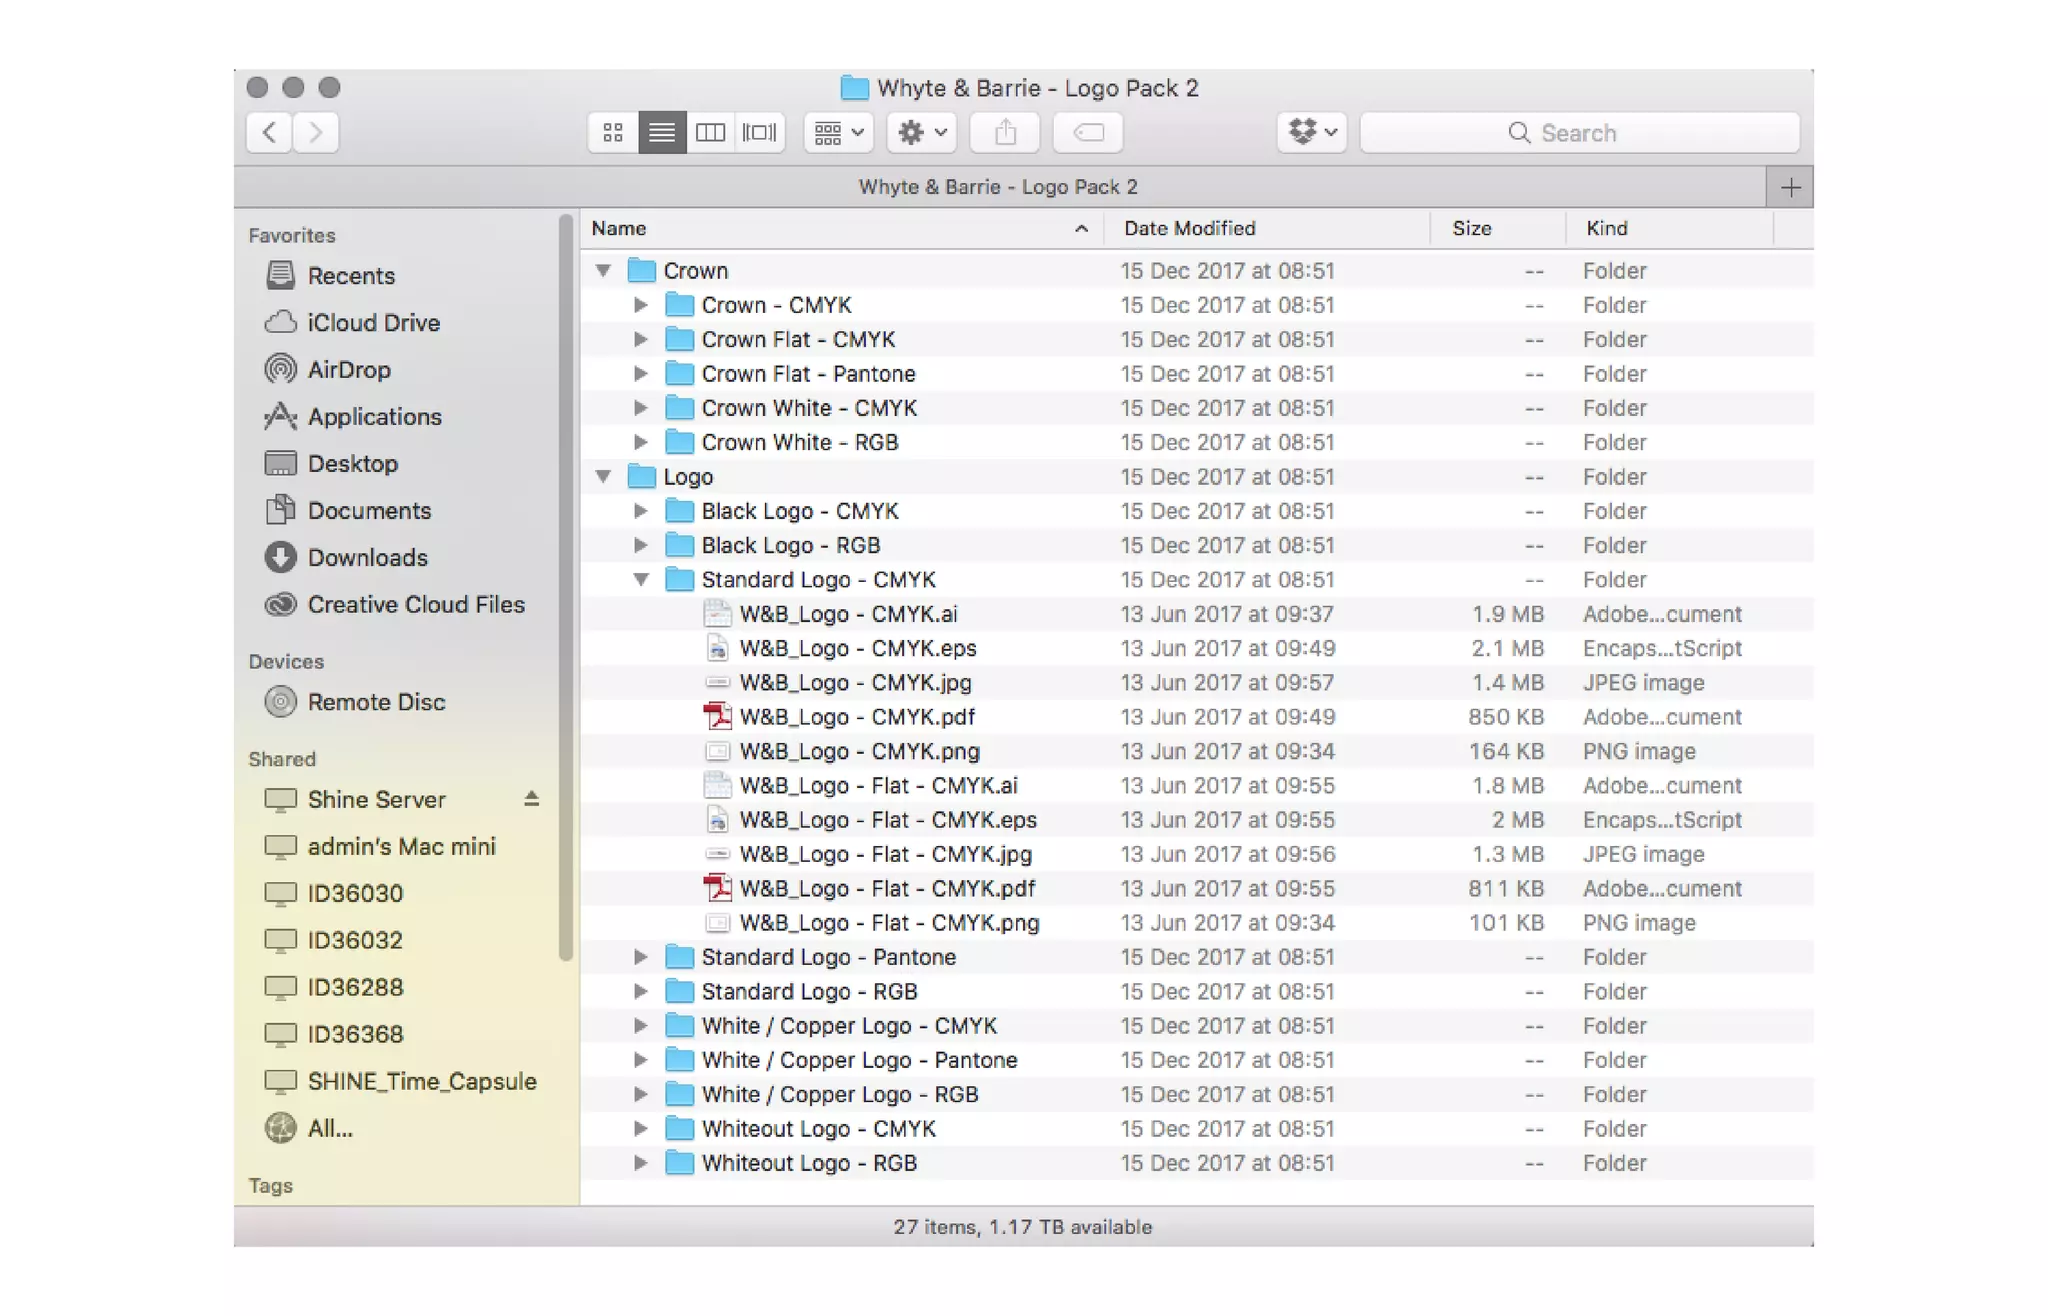Viewport: 2048px width, 1316px height.
Task: Sort files by Date Modified column
Action: click(x=1189, y=229)
